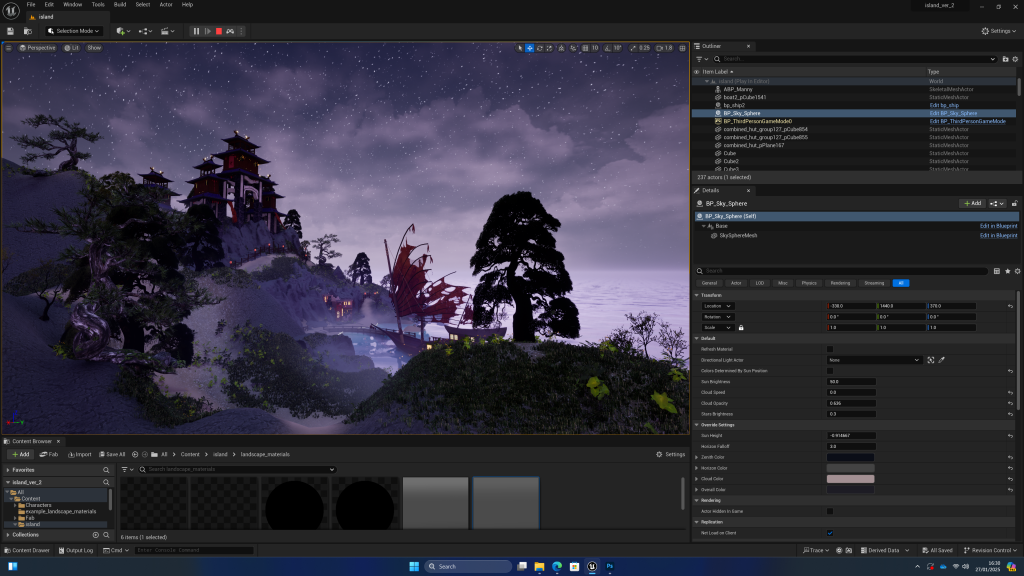Open the Details property matrix grid icon
This screenshot has width=1024, height=576.
coord(997,271)
